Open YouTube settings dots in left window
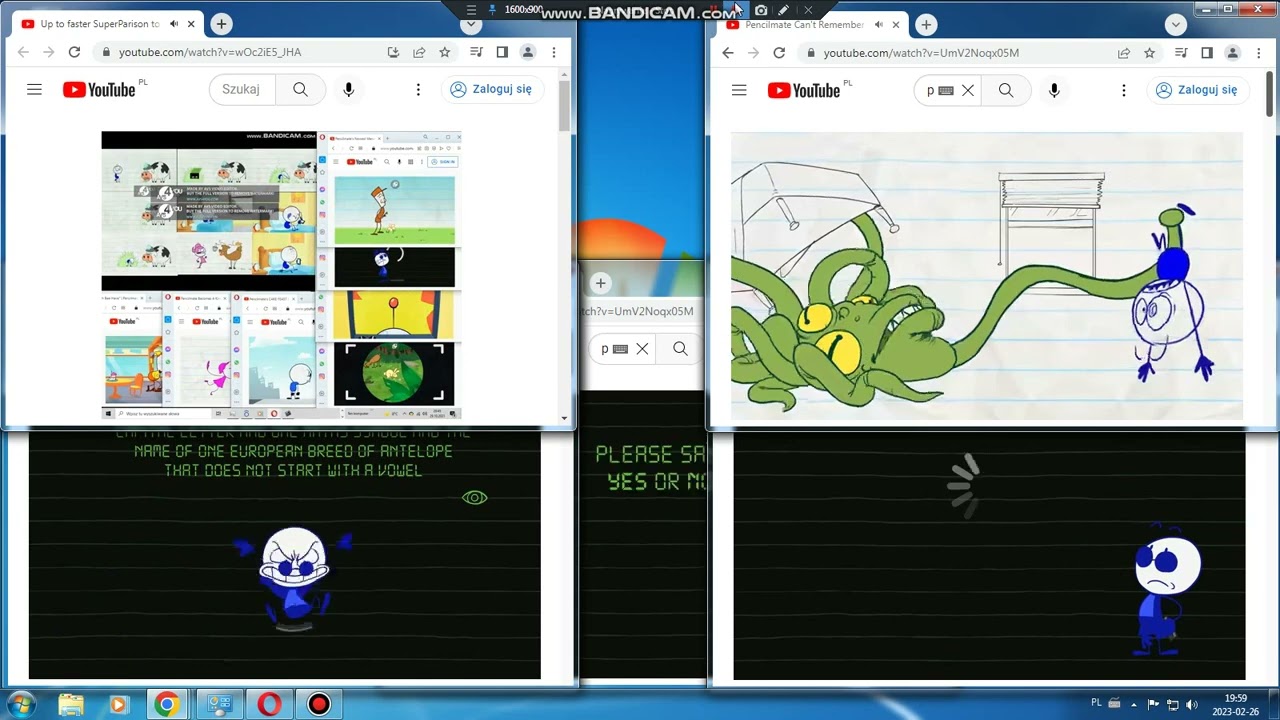Screen dimensions: 1280x720 [x=418, y=89]
